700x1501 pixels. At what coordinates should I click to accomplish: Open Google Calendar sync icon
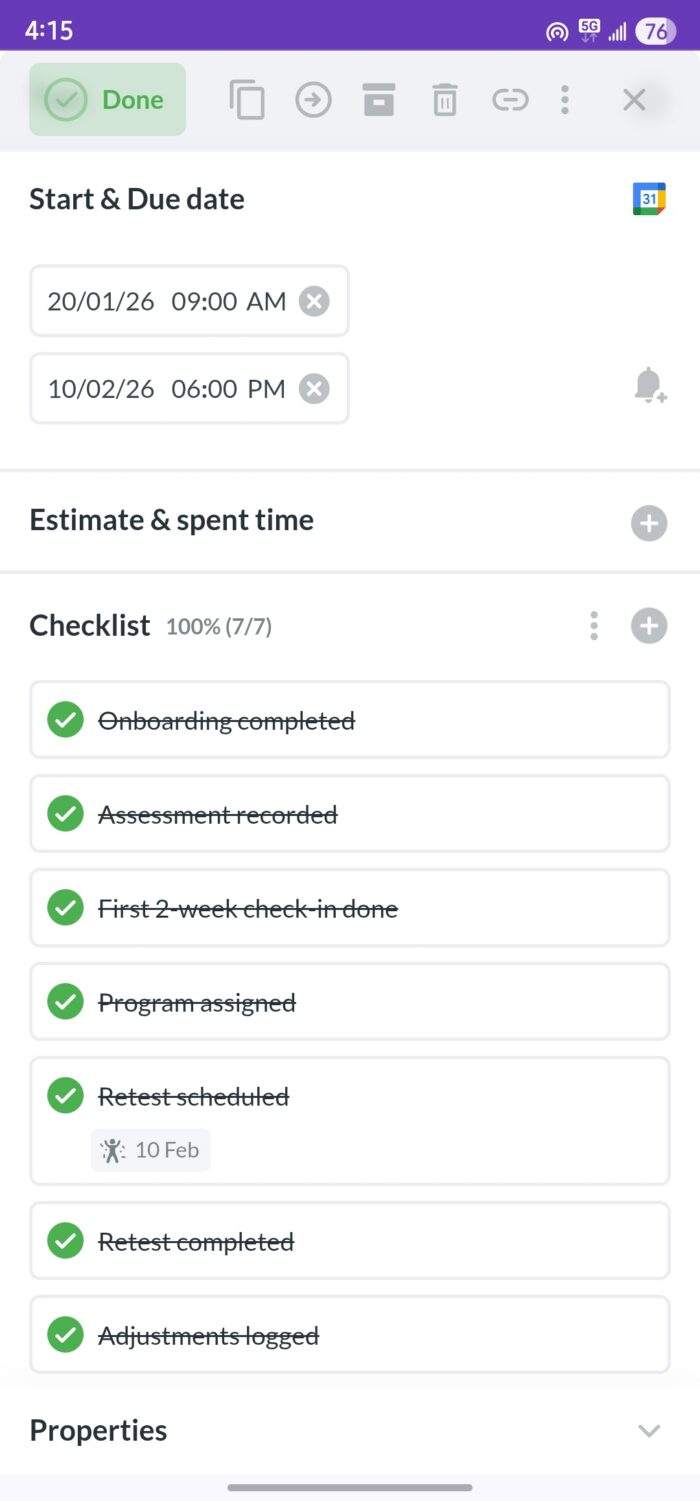[648, 199]
